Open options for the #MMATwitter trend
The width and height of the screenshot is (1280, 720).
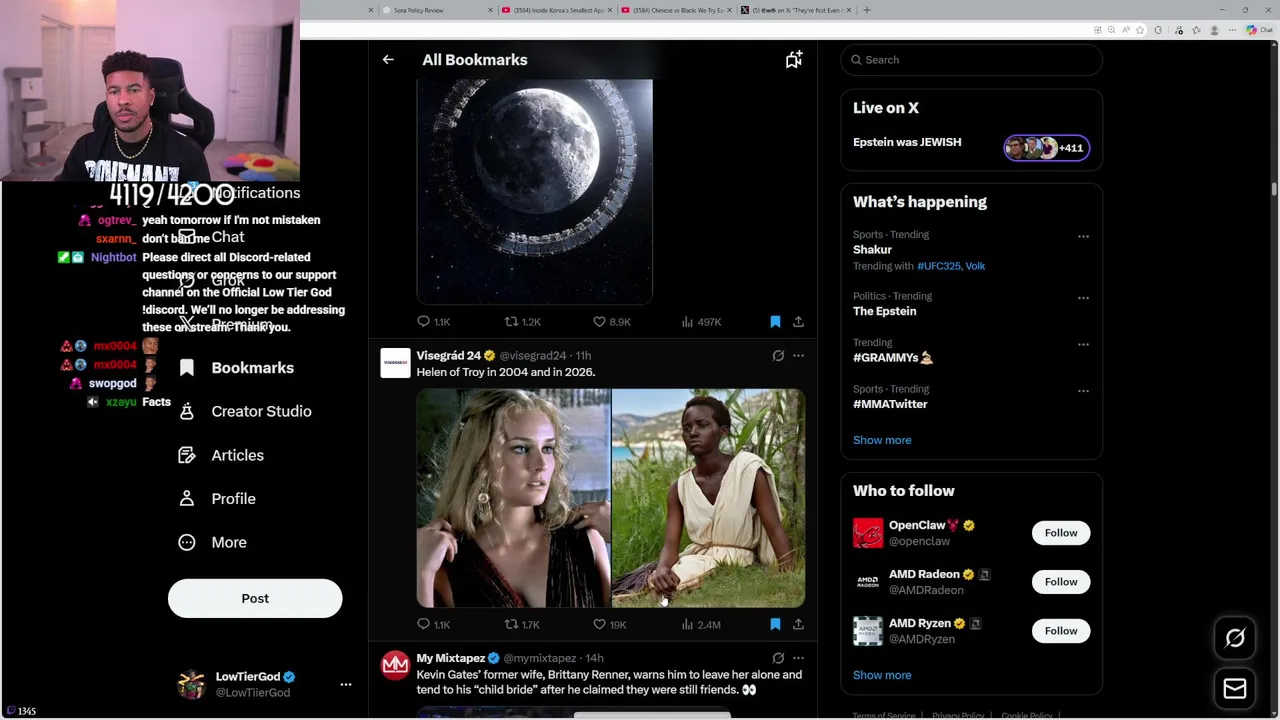click(1083, 391)
